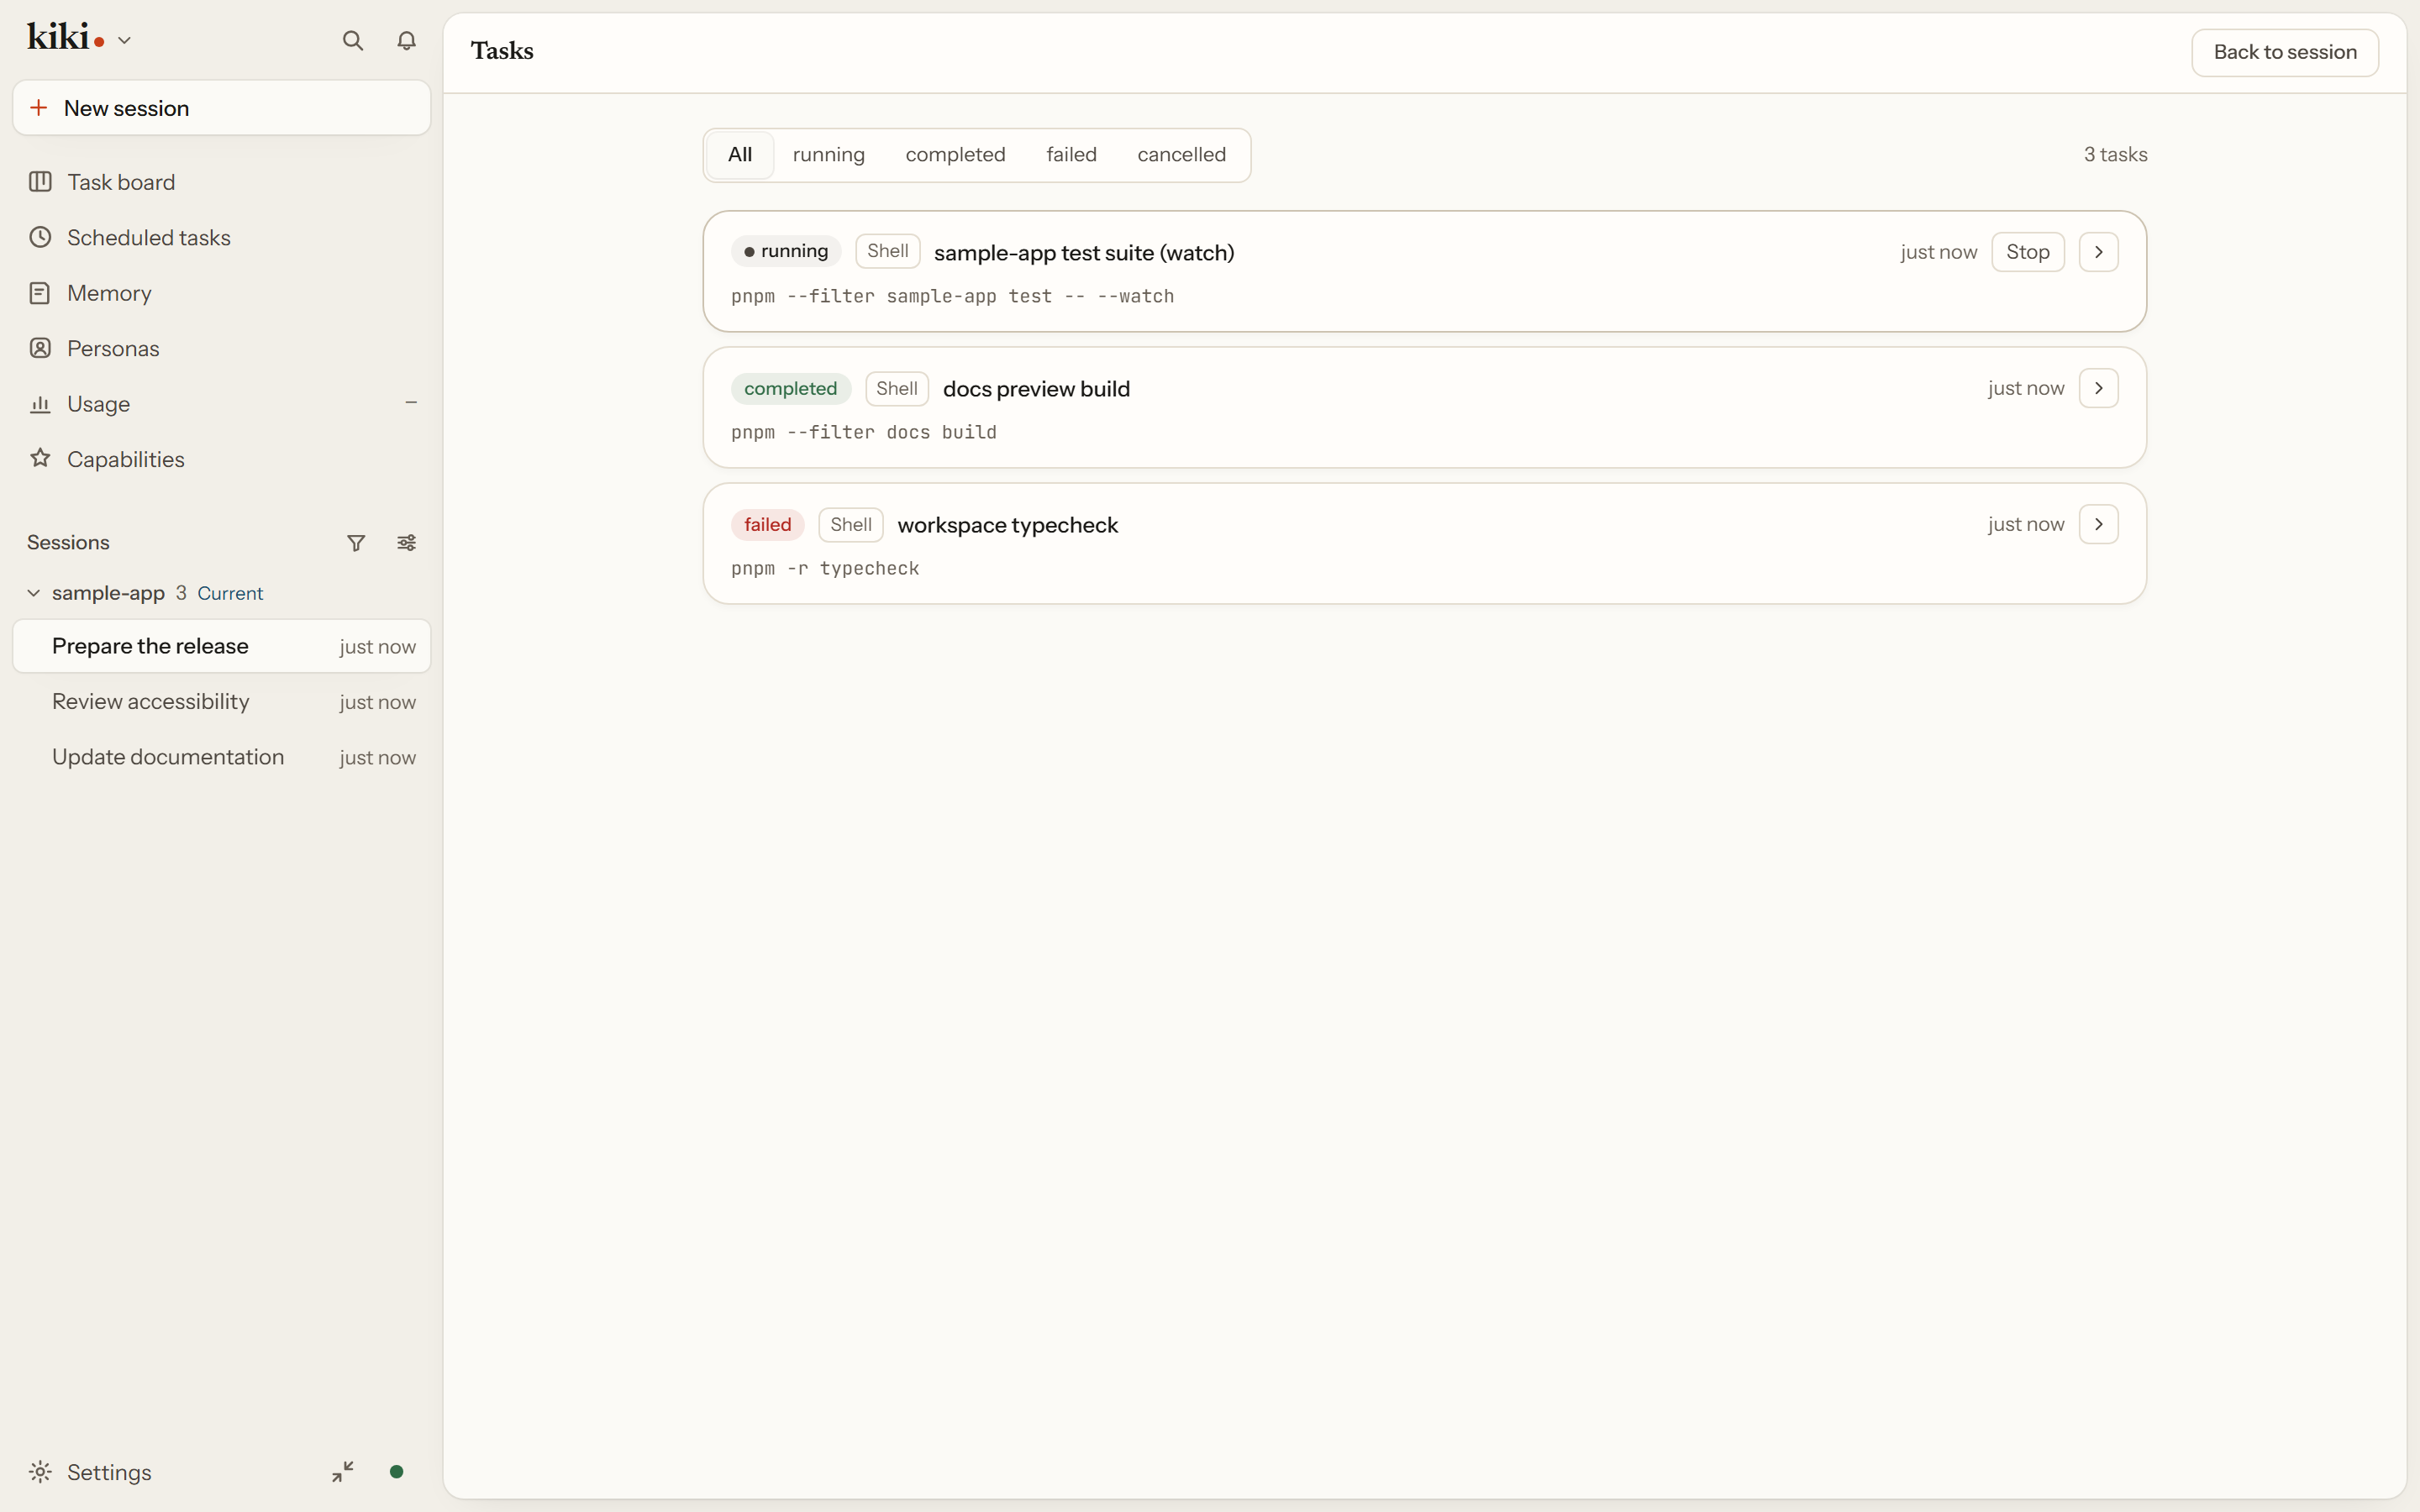The image size is (2420, 1512).
Task: Click the 'pnpm -r typecheck' command text
Action: coord(825,568)
